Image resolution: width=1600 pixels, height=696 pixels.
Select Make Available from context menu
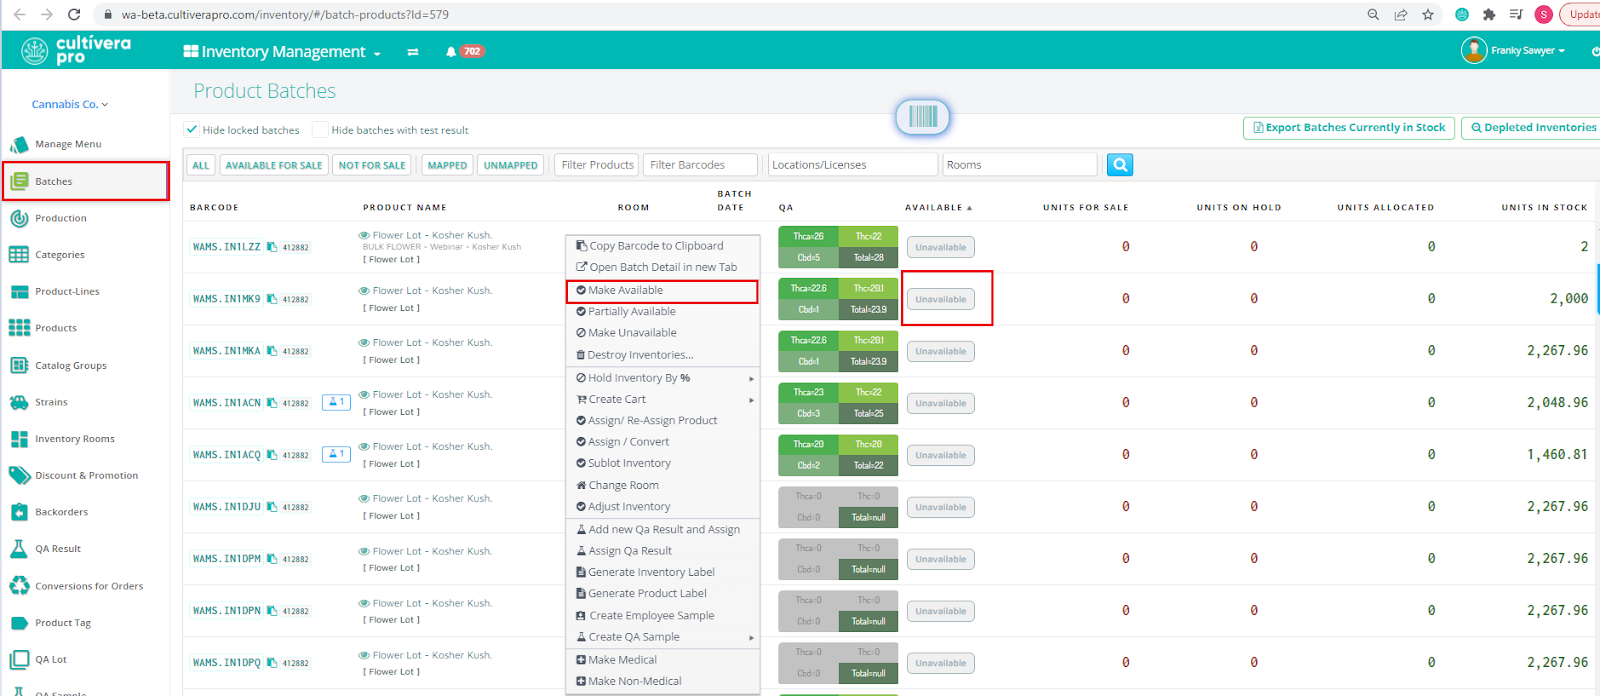[x=662, y=290]
